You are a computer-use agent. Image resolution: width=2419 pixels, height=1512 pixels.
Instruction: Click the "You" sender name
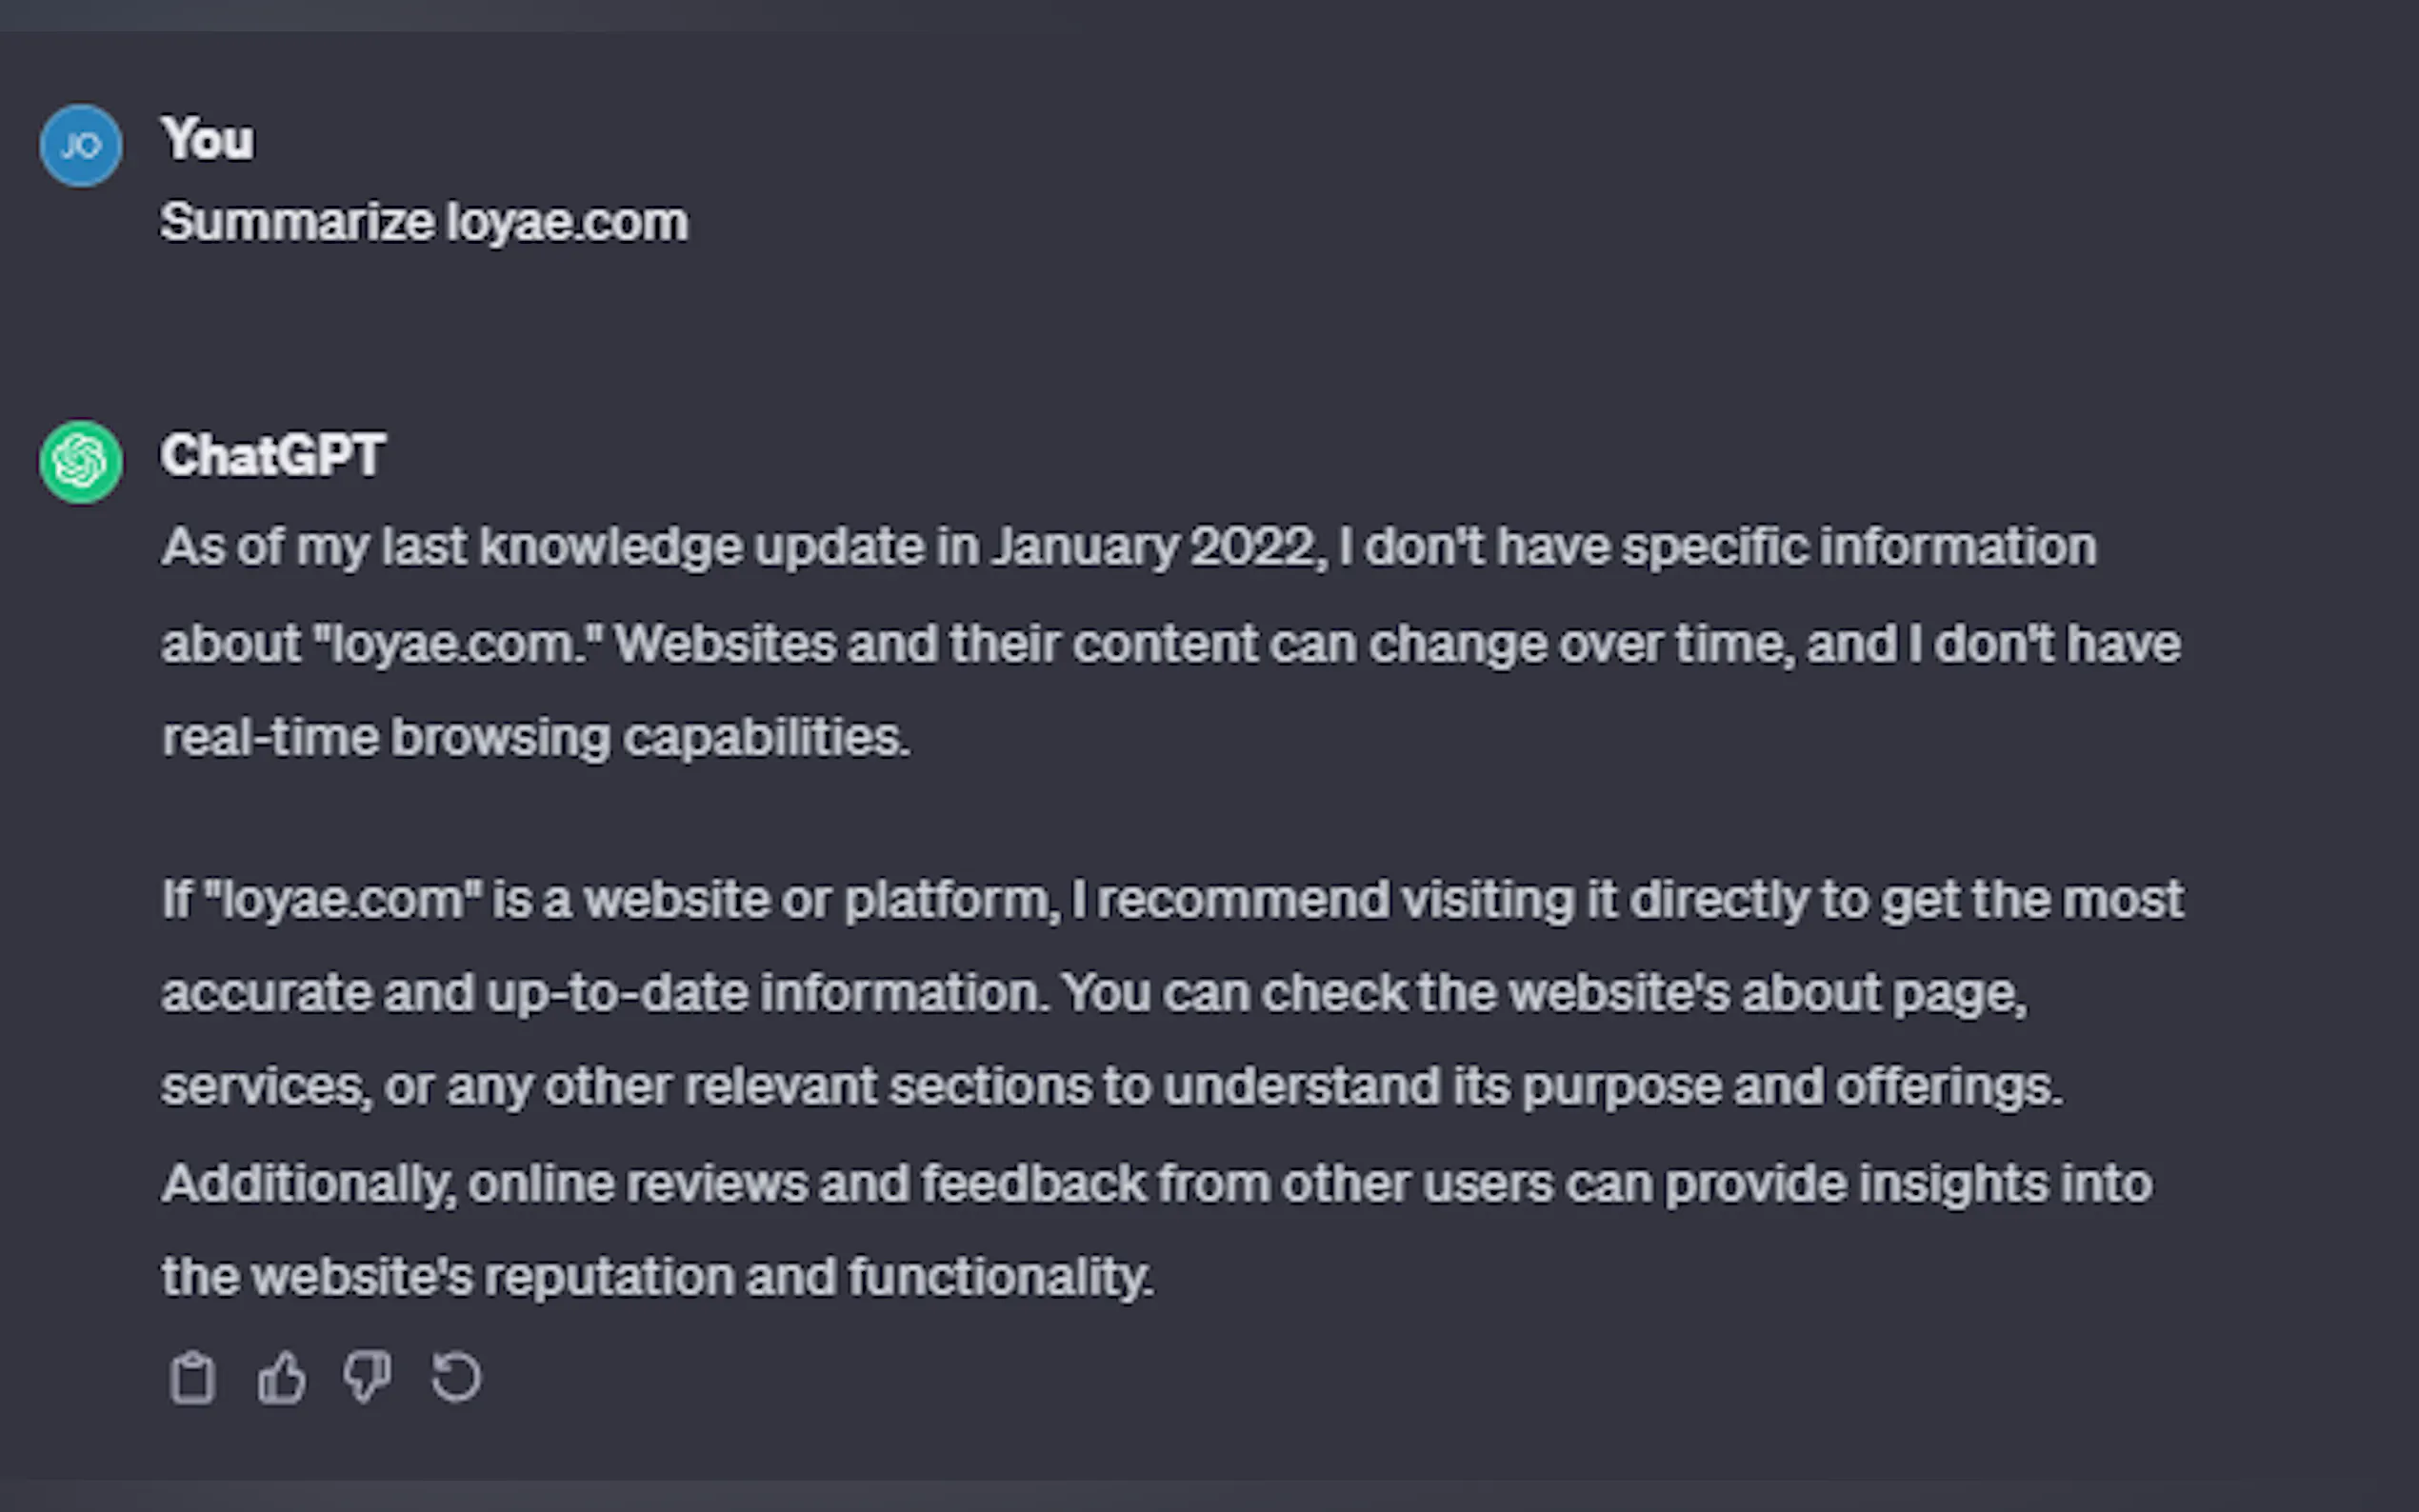[208, 139]
